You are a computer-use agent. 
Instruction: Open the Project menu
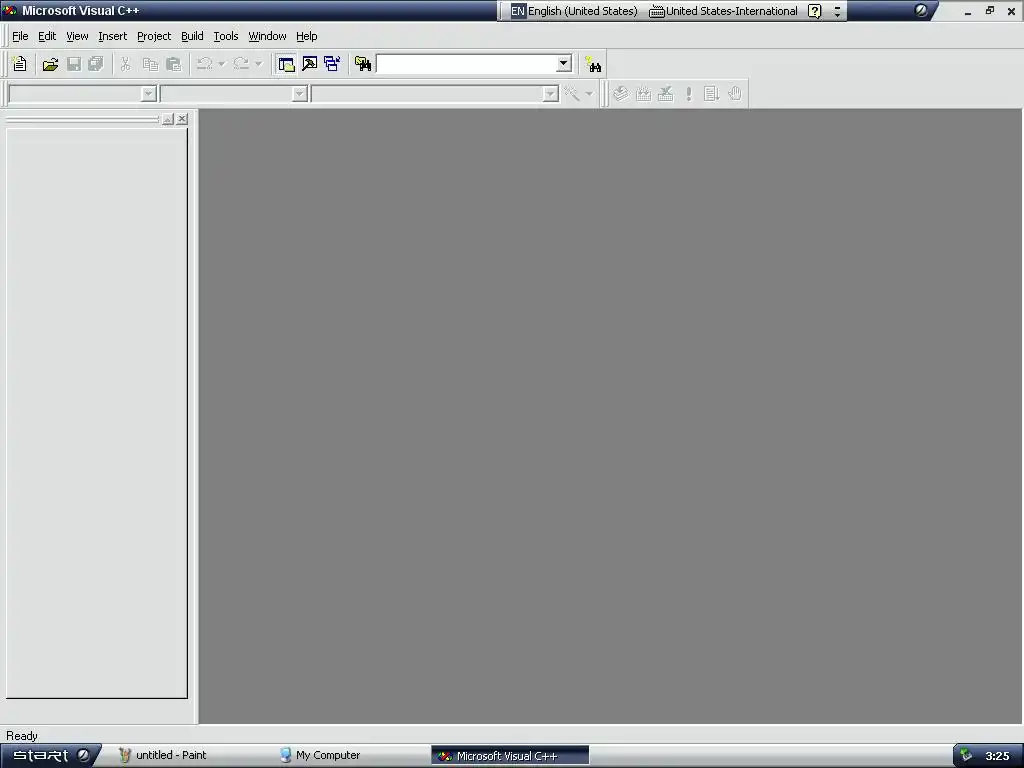click(154, 36)
